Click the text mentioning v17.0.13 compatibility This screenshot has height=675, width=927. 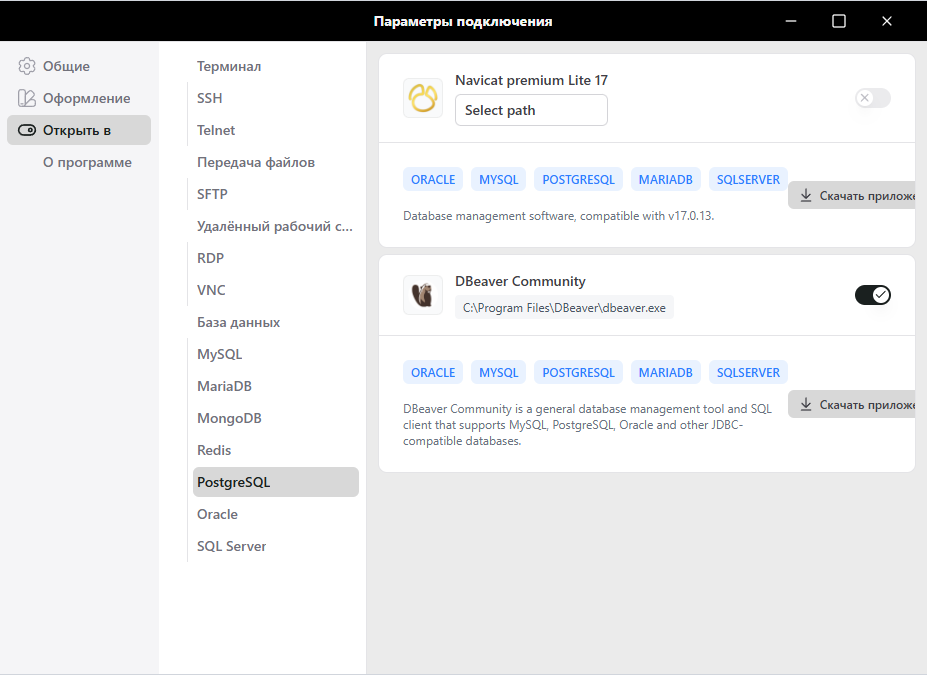pos(559,216)
